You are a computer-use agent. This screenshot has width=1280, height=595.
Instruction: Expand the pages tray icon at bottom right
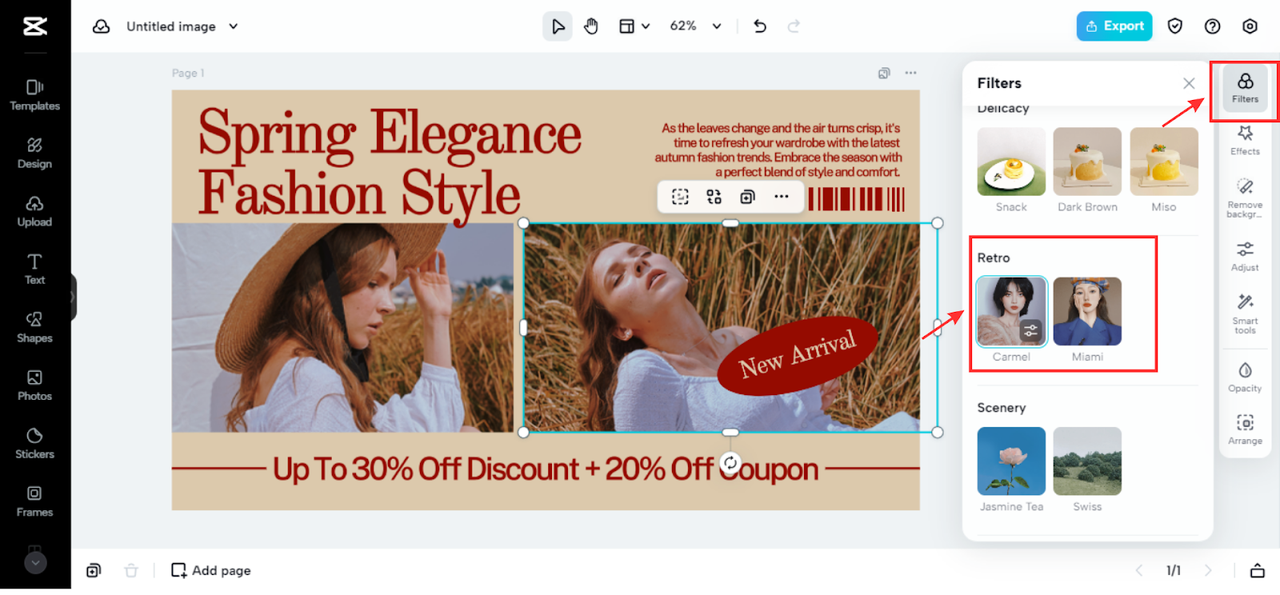coord(1257,570)
